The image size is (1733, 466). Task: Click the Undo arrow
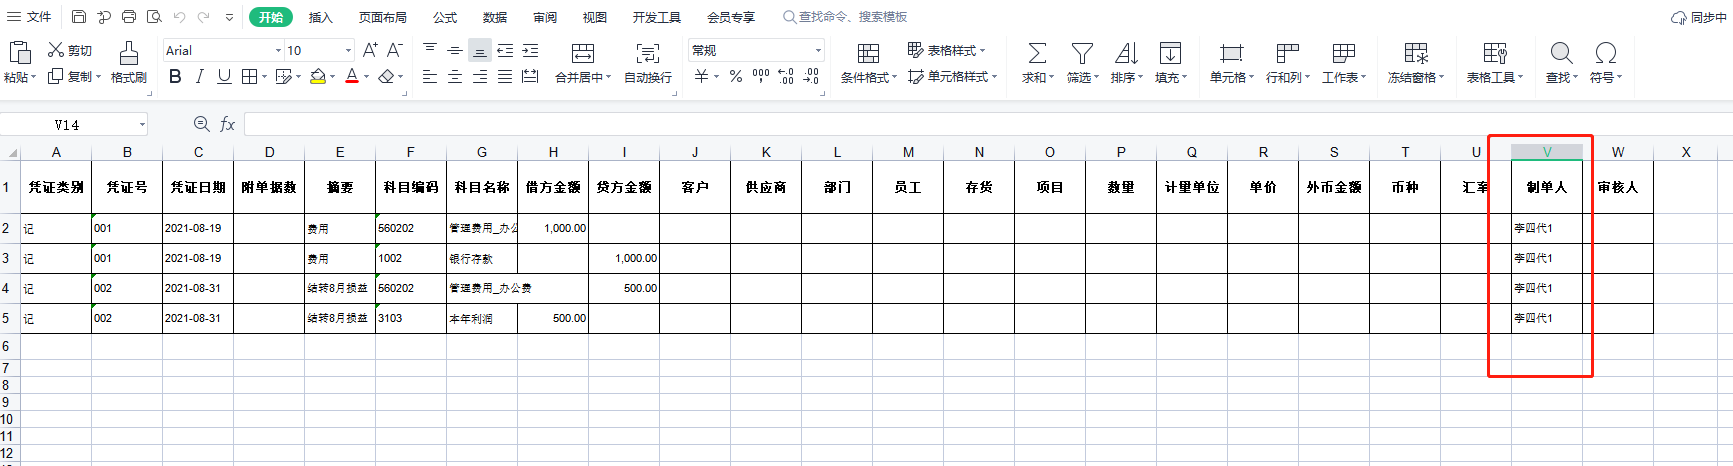coord(180,17)
